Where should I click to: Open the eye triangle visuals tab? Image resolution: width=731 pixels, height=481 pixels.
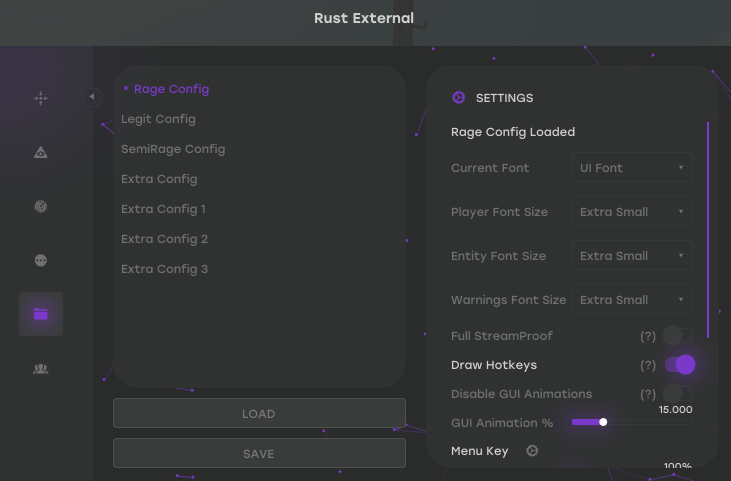click(x=41, y=152)
